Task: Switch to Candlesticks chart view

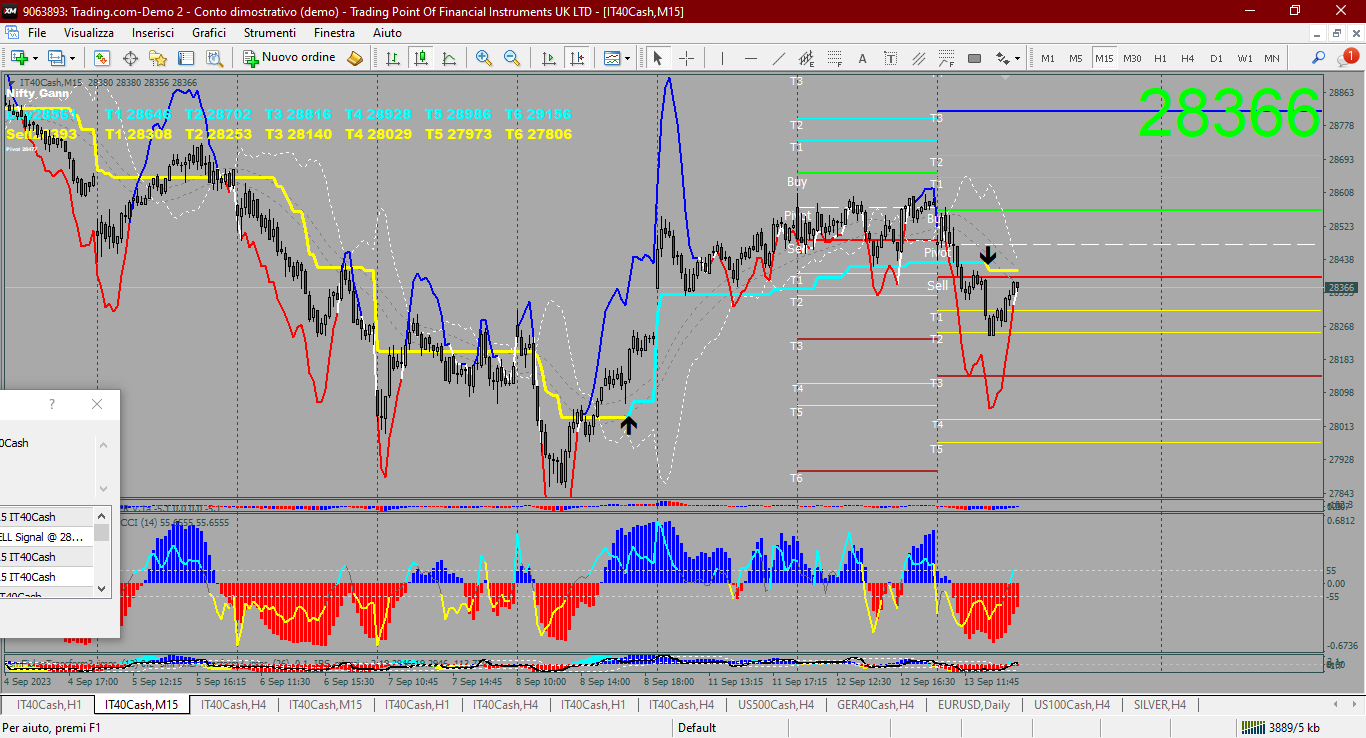Action: pos(421,58)
